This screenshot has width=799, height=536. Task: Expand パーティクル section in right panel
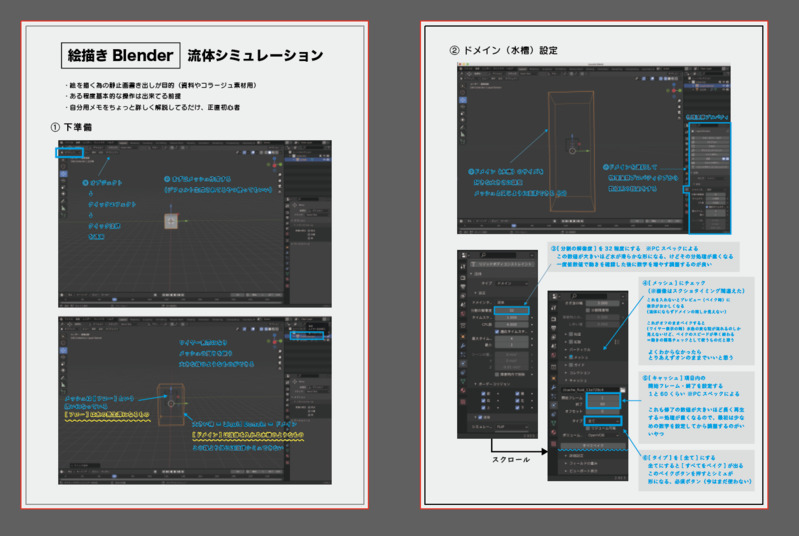[x=577, y=350]
